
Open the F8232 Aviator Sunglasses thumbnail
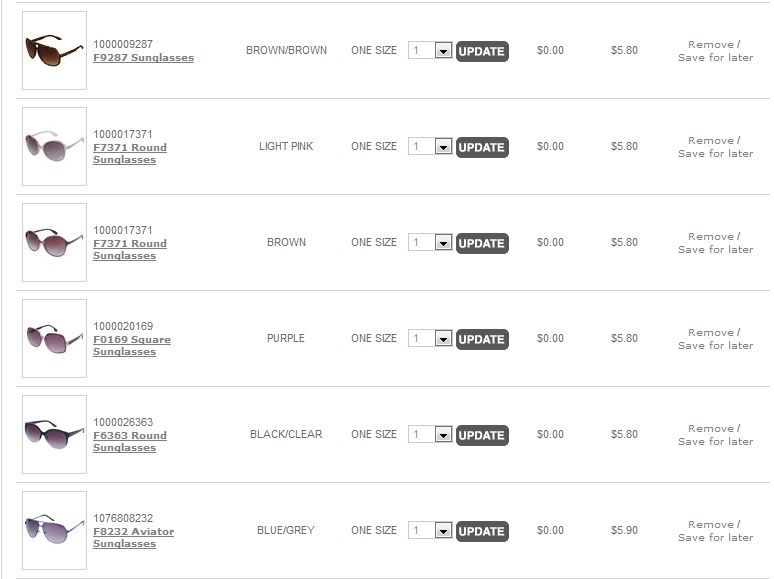pyautogui.click(x=54, y=530)
